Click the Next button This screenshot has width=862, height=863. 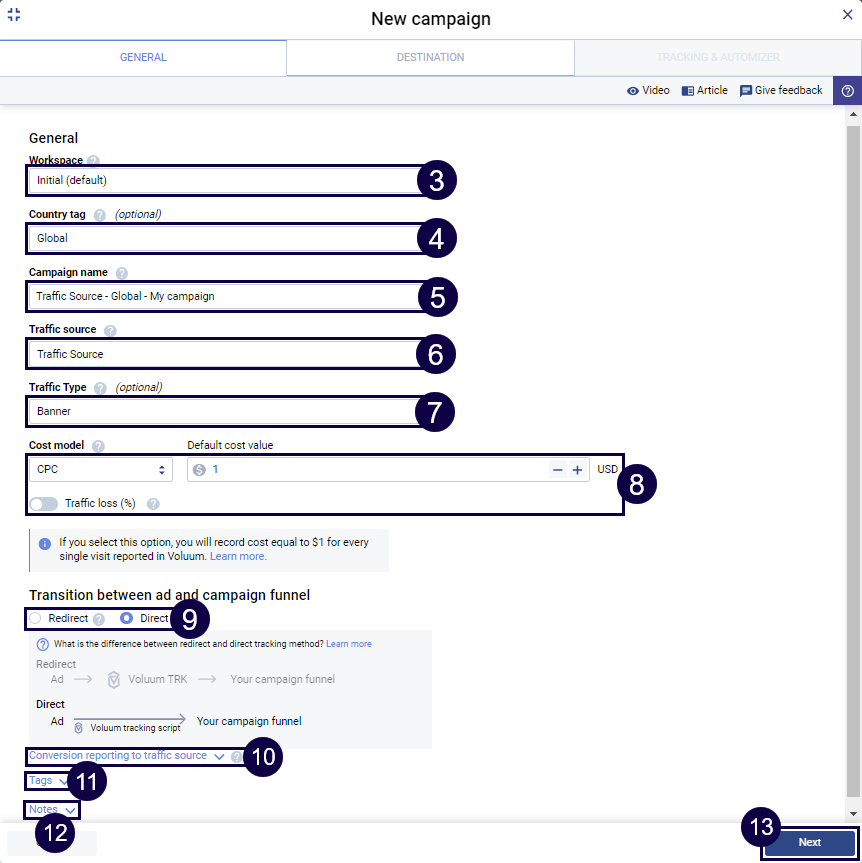809,842
